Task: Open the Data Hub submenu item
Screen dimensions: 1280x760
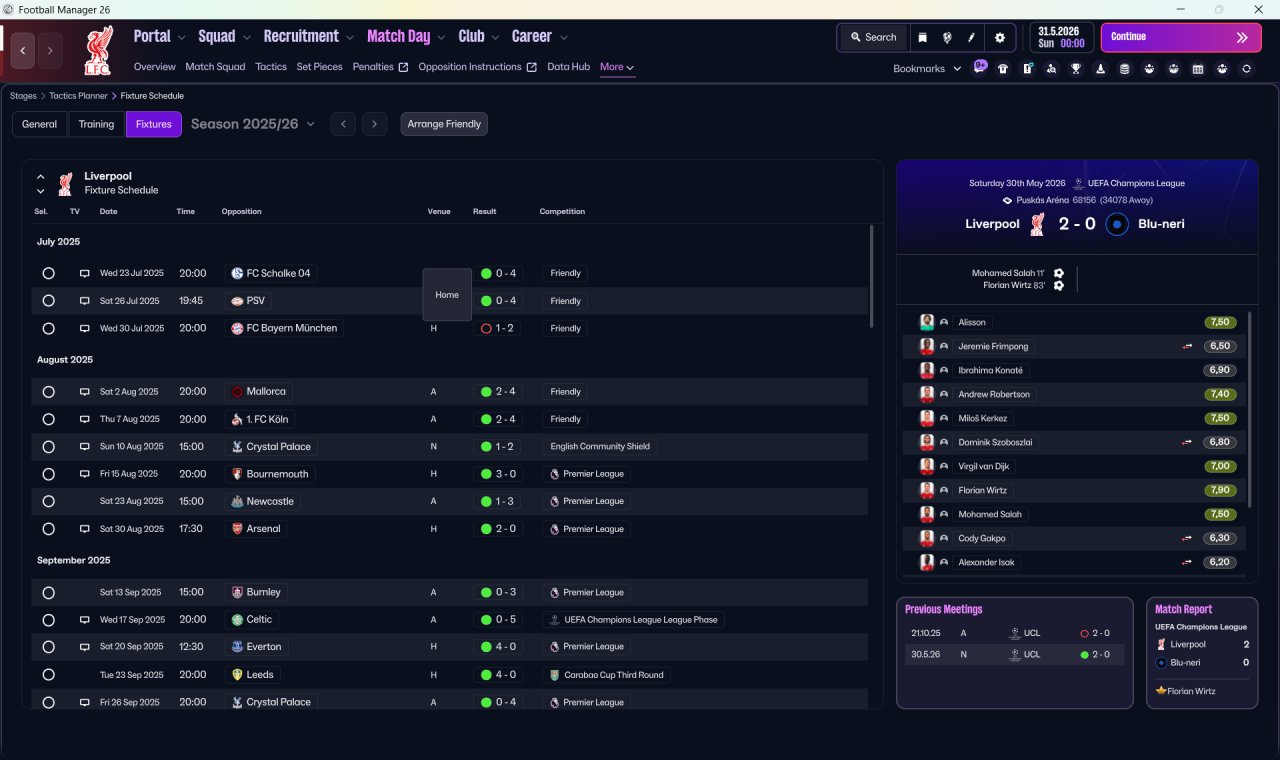Action: point(568,67)
